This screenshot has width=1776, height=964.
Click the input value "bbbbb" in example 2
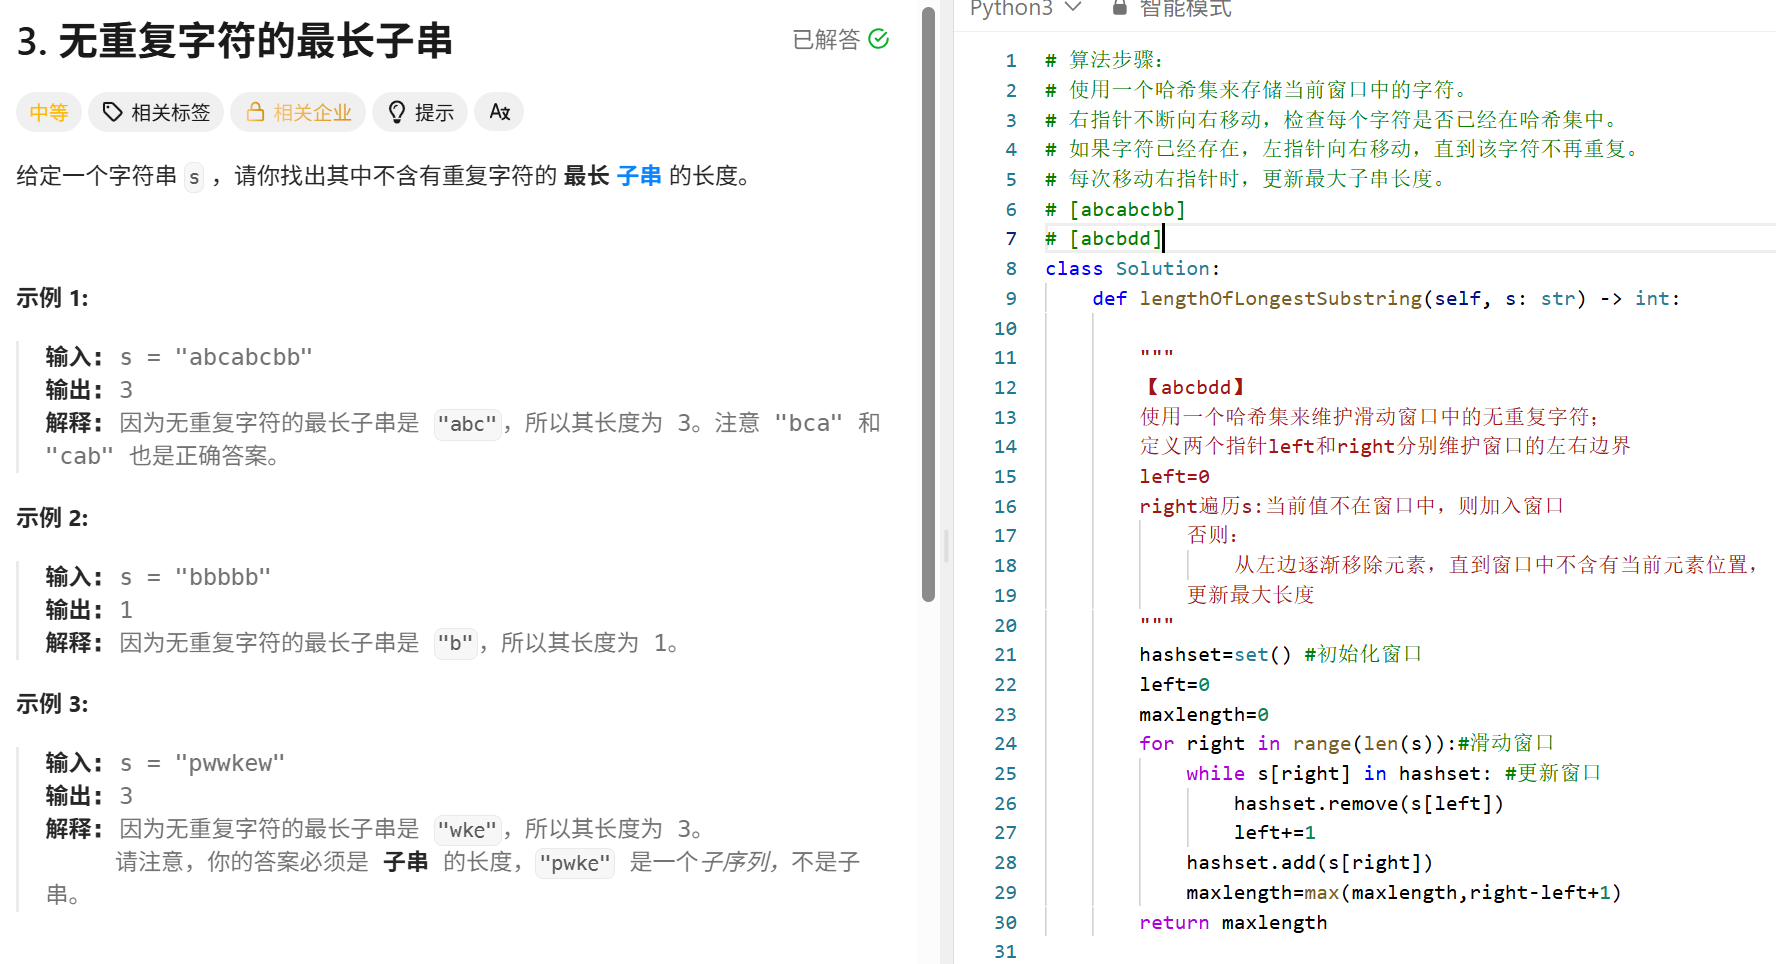pos(223,577)
